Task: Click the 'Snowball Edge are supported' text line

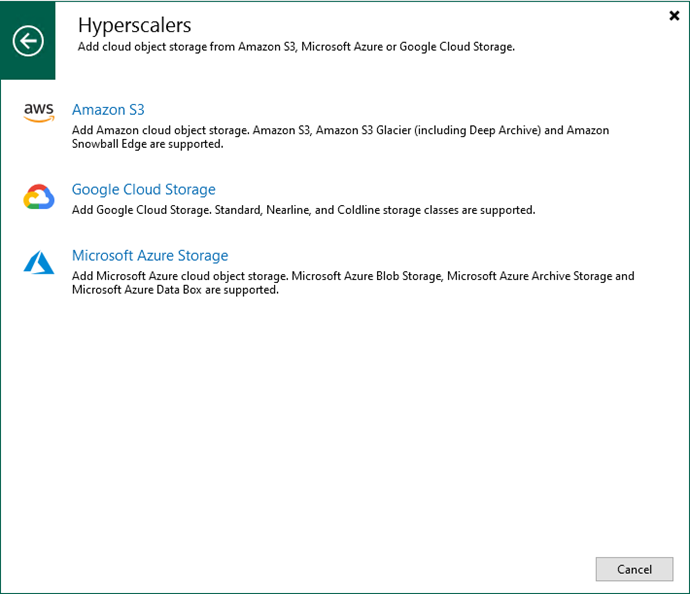Action: [x=147, y=144]
